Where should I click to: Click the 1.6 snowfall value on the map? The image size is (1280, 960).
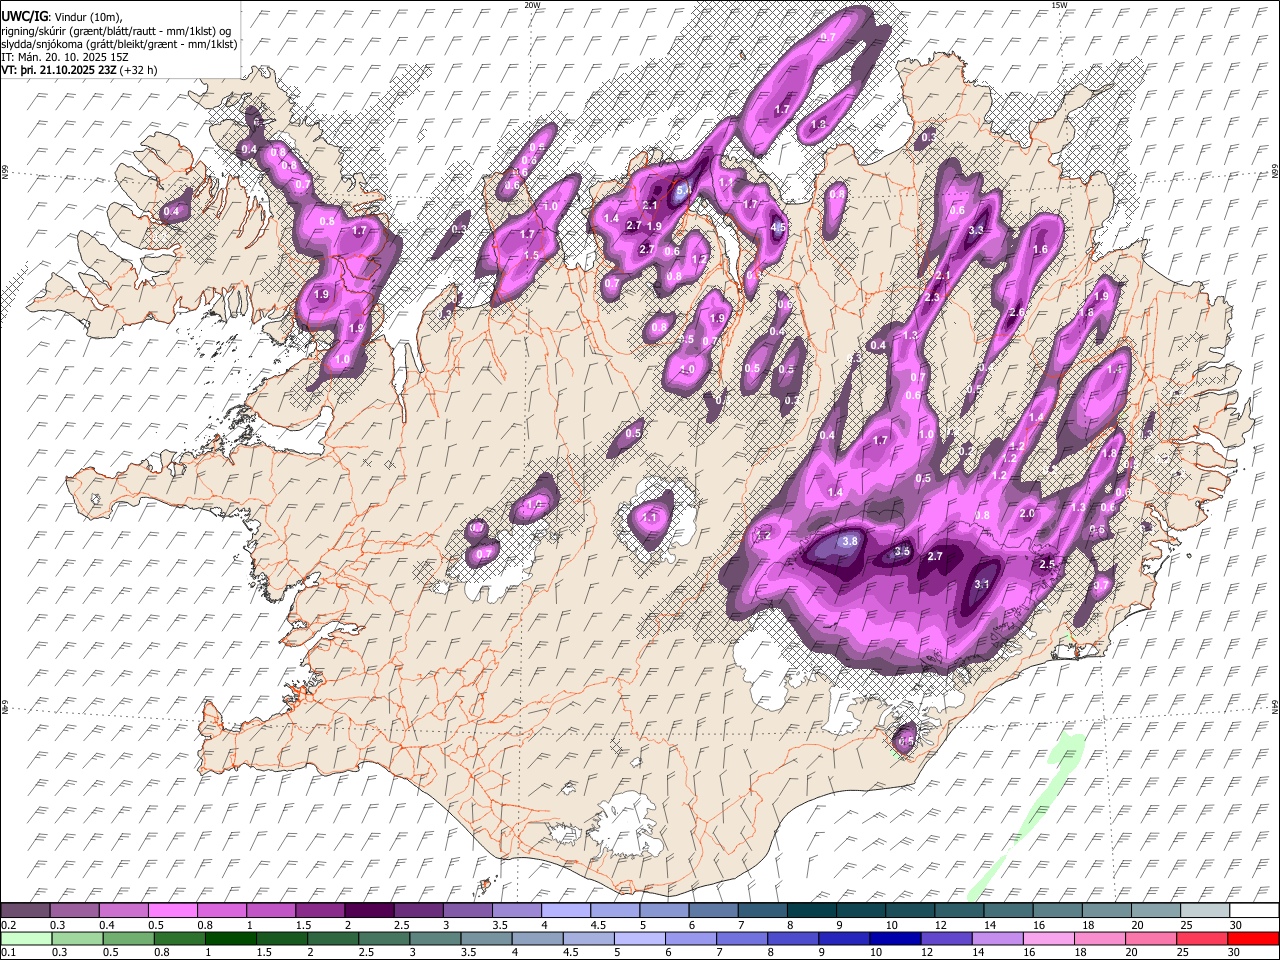1040,250
